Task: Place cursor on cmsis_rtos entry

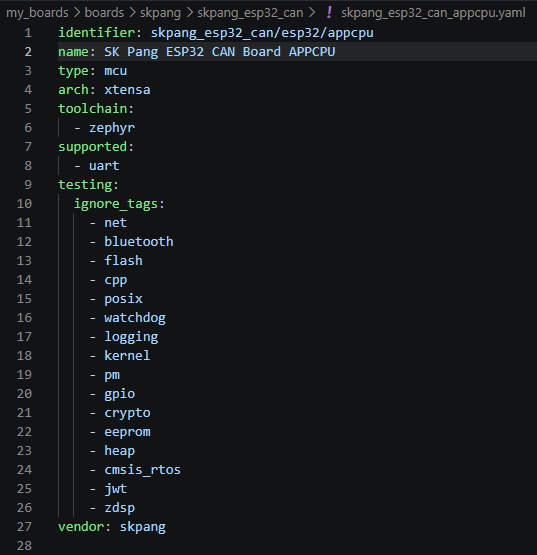Action: [142, 470]
